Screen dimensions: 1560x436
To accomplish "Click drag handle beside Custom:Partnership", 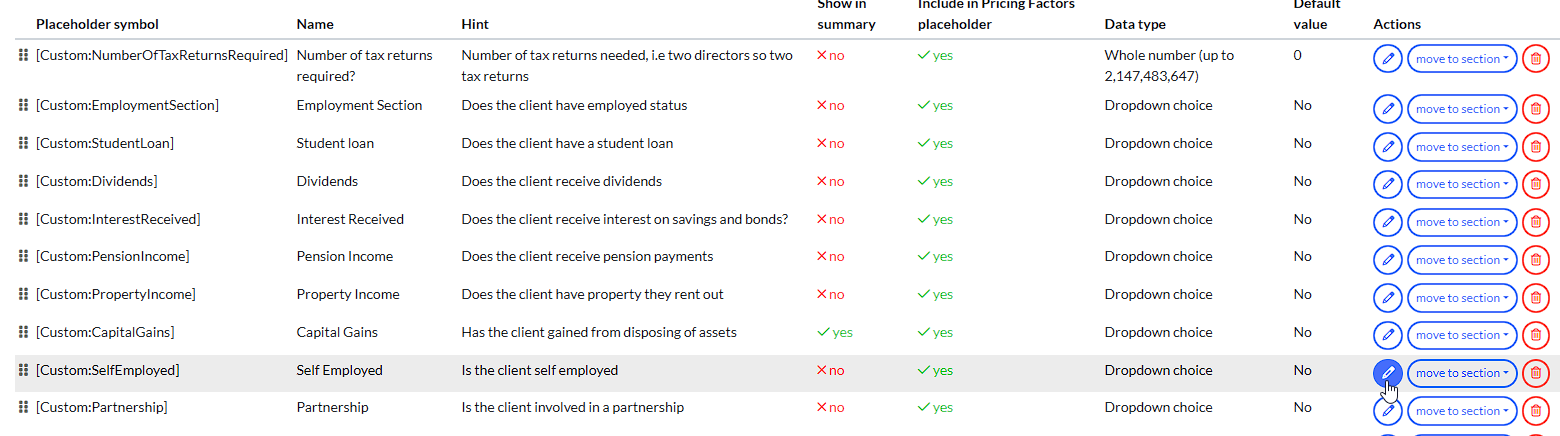I will pyautogui.click(x=23, y=407).
